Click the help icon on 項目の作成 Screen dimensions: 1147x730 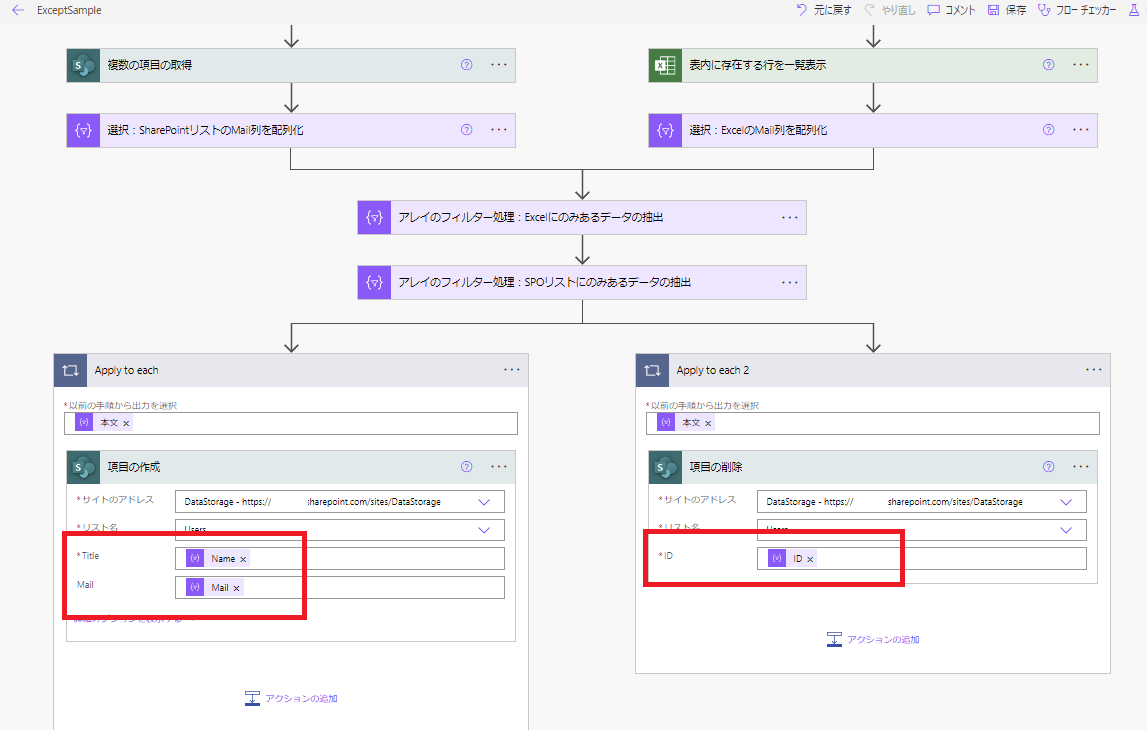click(466, 466)
